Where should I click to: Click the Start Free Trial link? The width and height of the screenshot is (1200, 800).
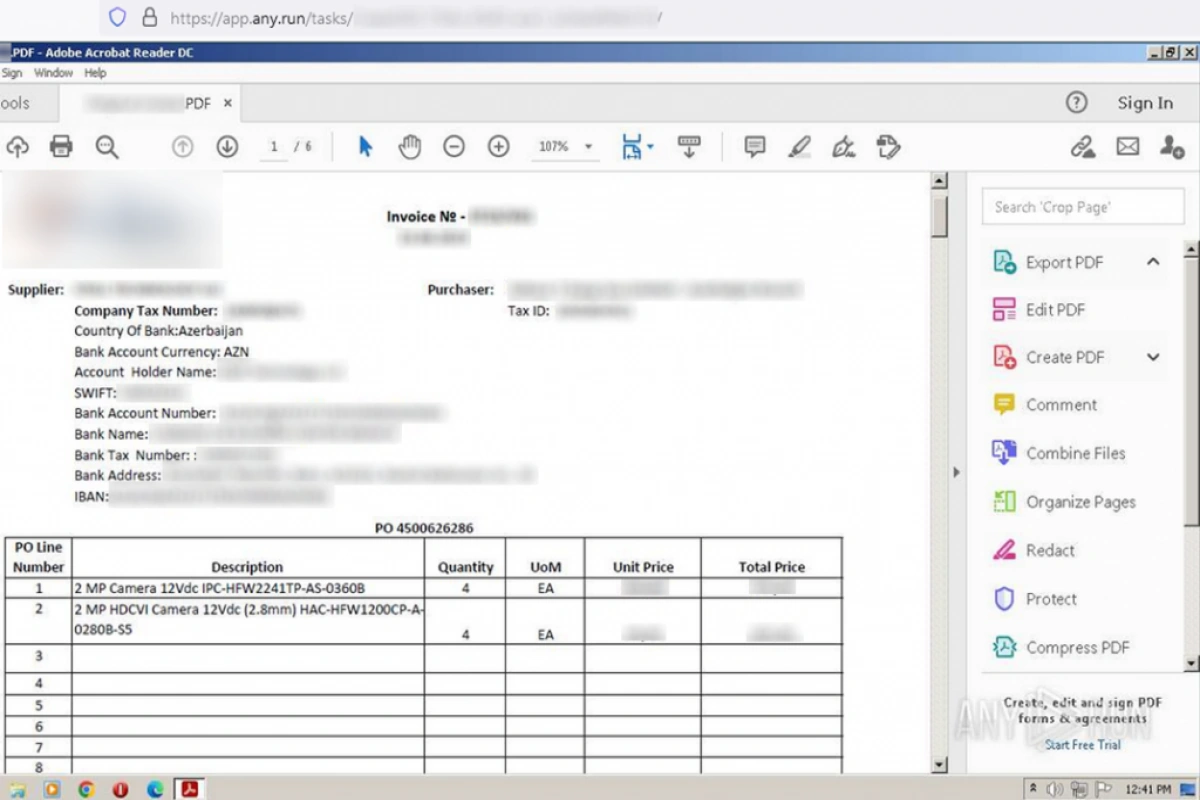point(1082,745)
